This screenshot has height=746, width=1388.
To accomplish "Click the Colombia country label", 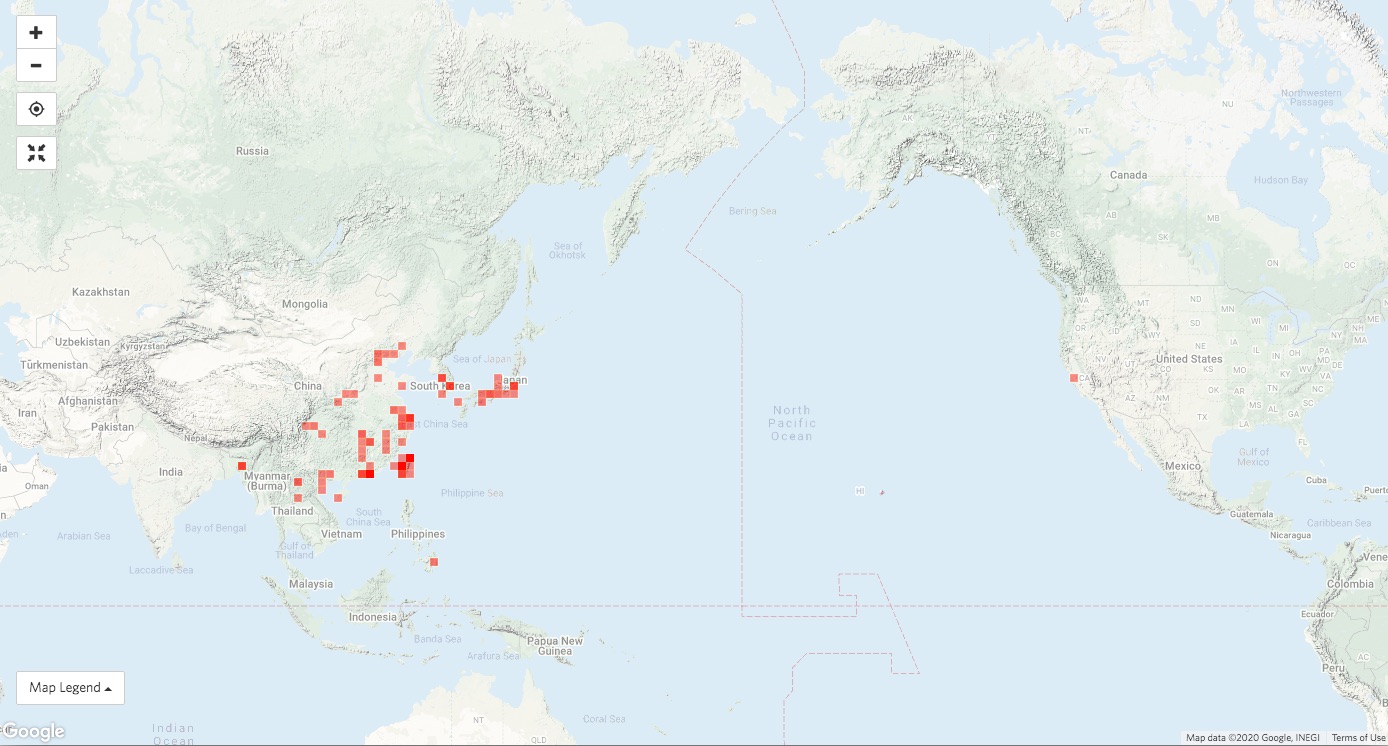I will click(x=1350, y=584).
